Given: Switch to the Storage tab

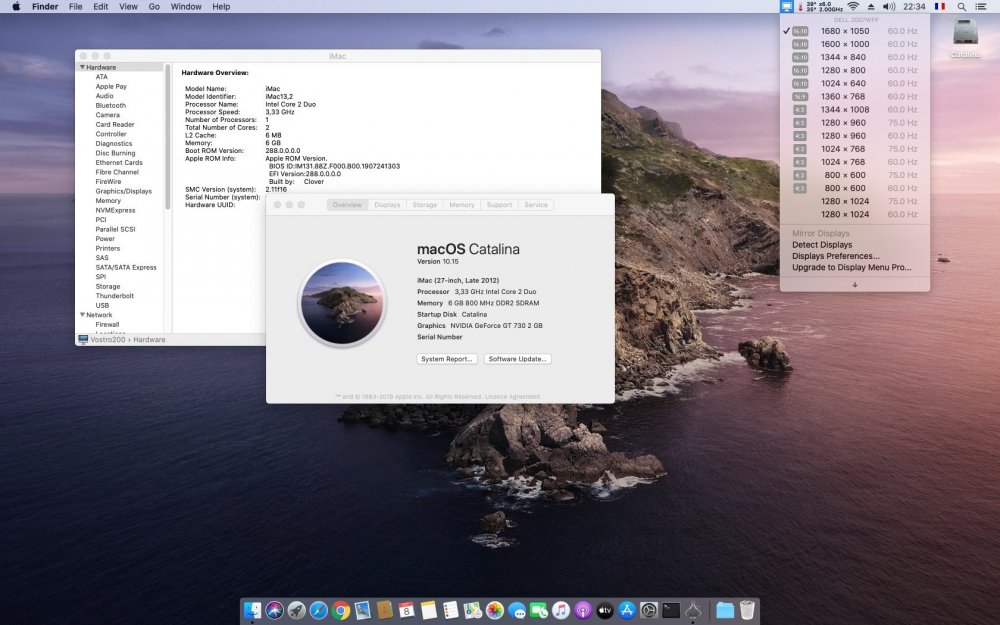Looking at the screenshot, I should click(424, 205).
